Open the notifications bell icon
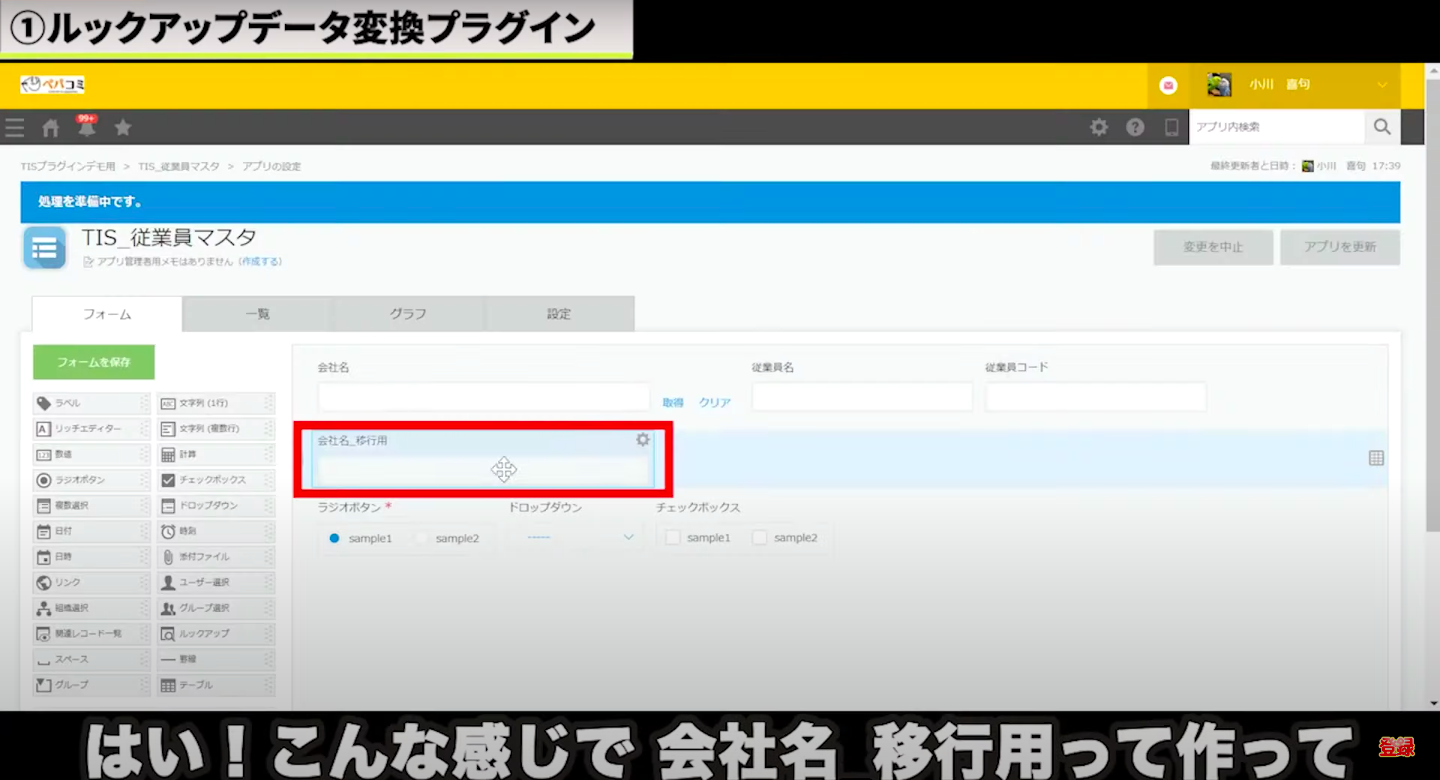Image resolution: width=1440 pixels, height=780 pixels. click(87, 128)
